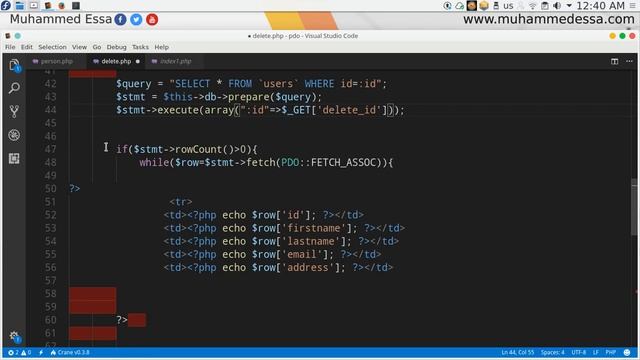Click the terminal icon in top panel
The width and height of the screenshot is (640, 360).
pyautogui.click(x=76, y=5)
